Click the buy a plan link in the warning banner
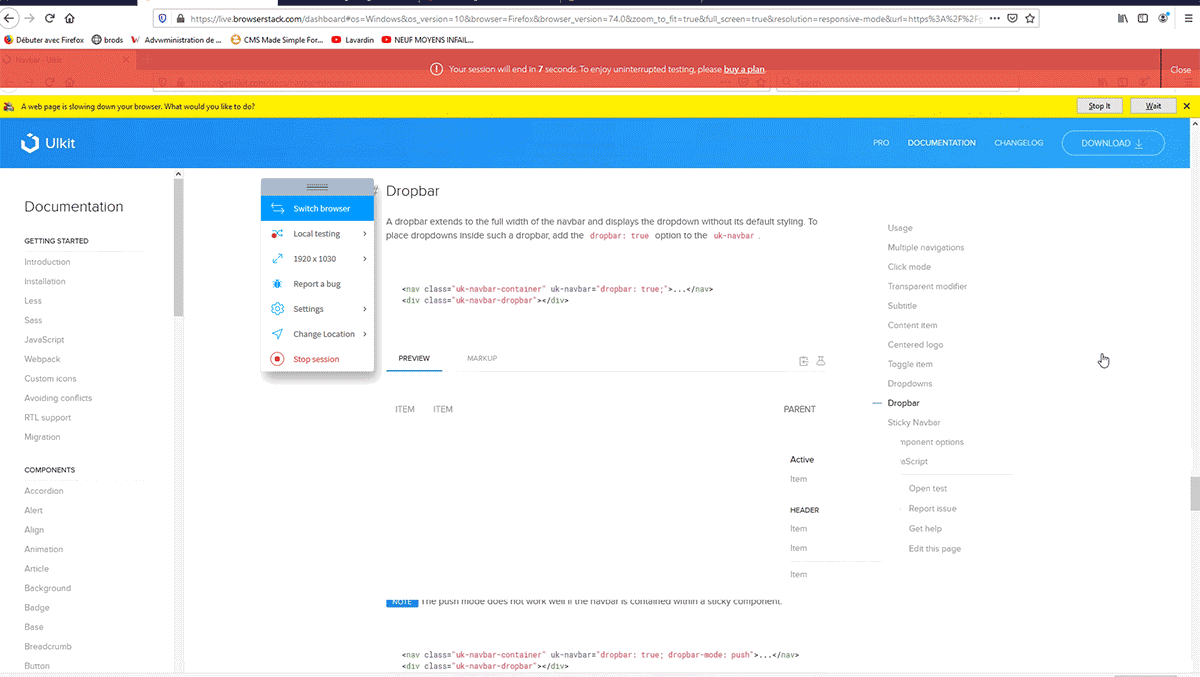This screenshot has width=1200, height=677. (745, 69)
